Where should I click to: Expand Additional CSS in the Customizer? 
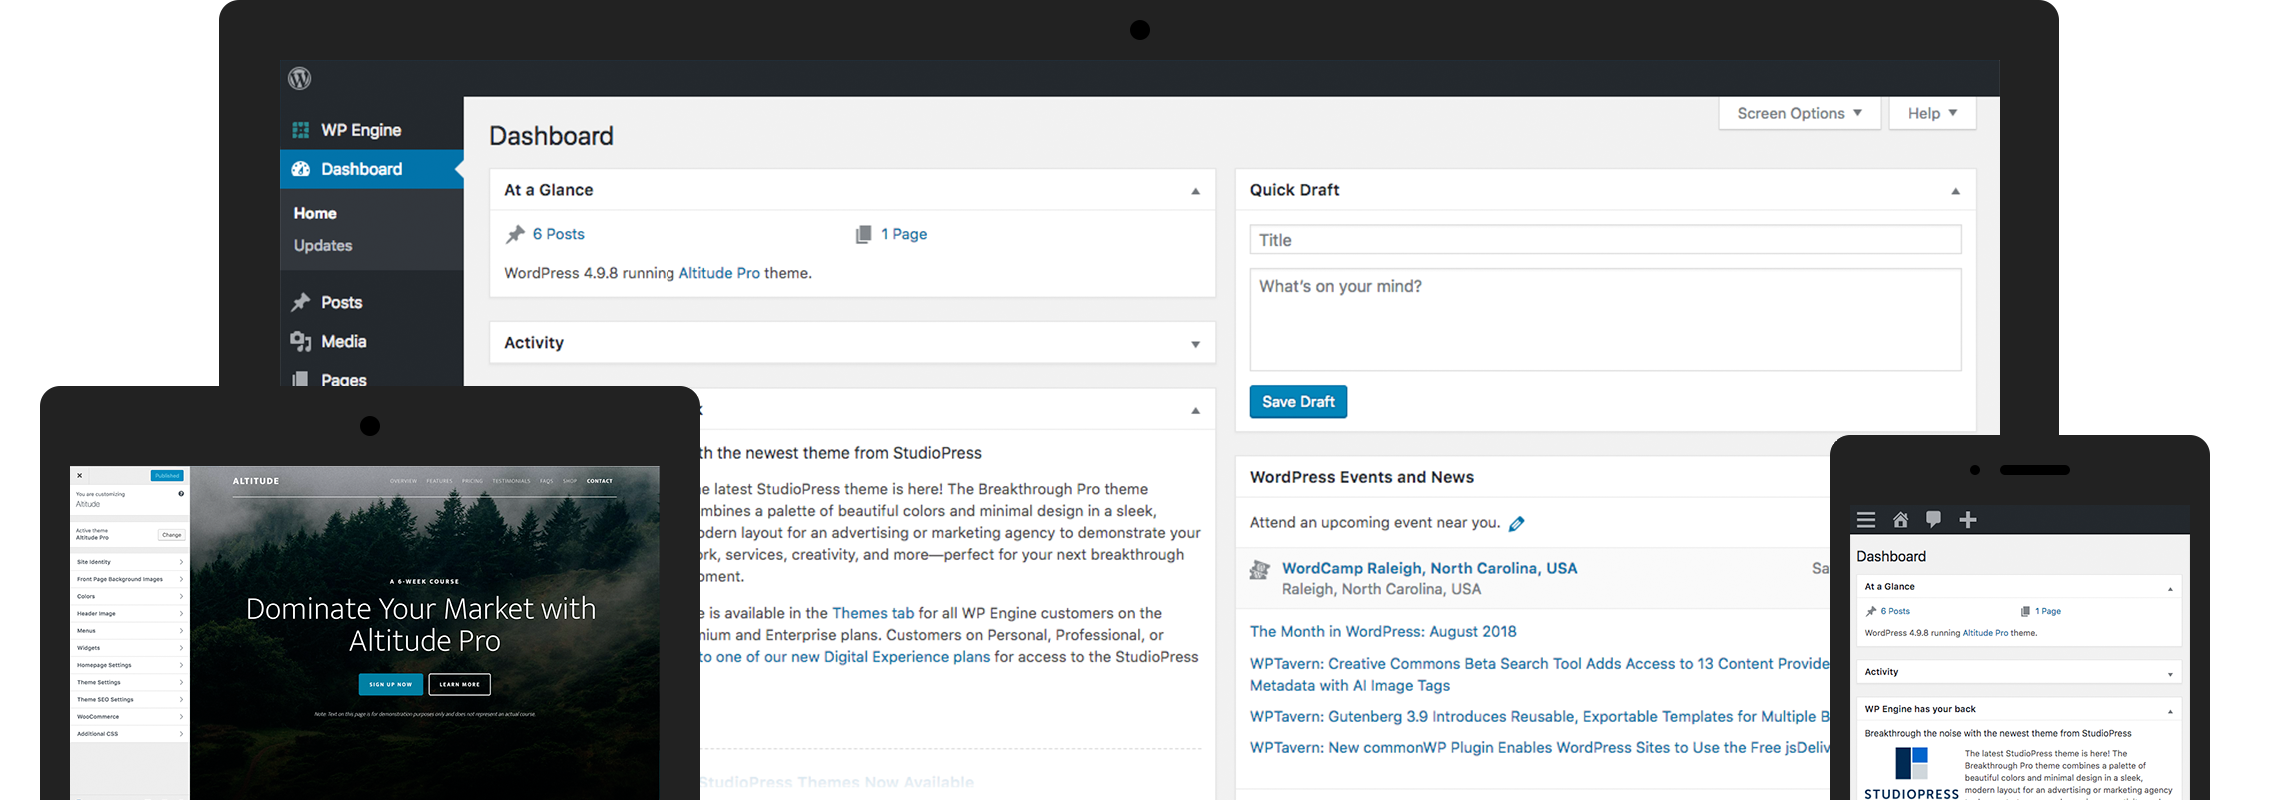pos(130,733)
